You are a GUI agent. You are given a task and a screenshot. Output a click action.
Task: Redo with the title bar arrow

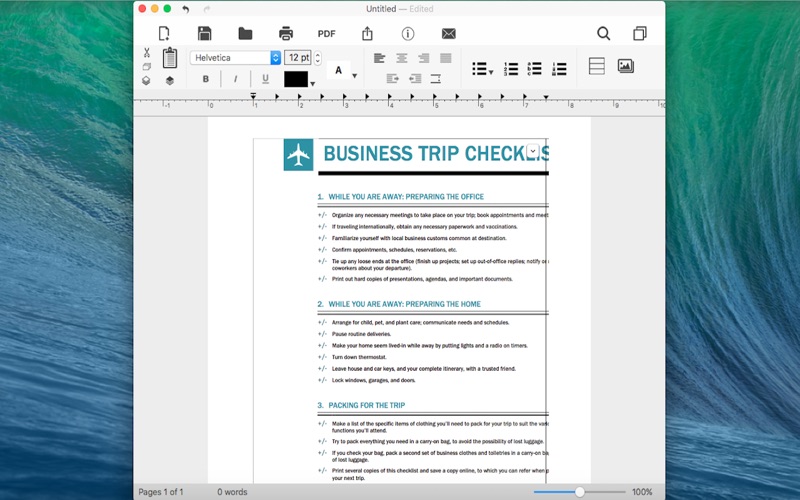tap(207, 9)
